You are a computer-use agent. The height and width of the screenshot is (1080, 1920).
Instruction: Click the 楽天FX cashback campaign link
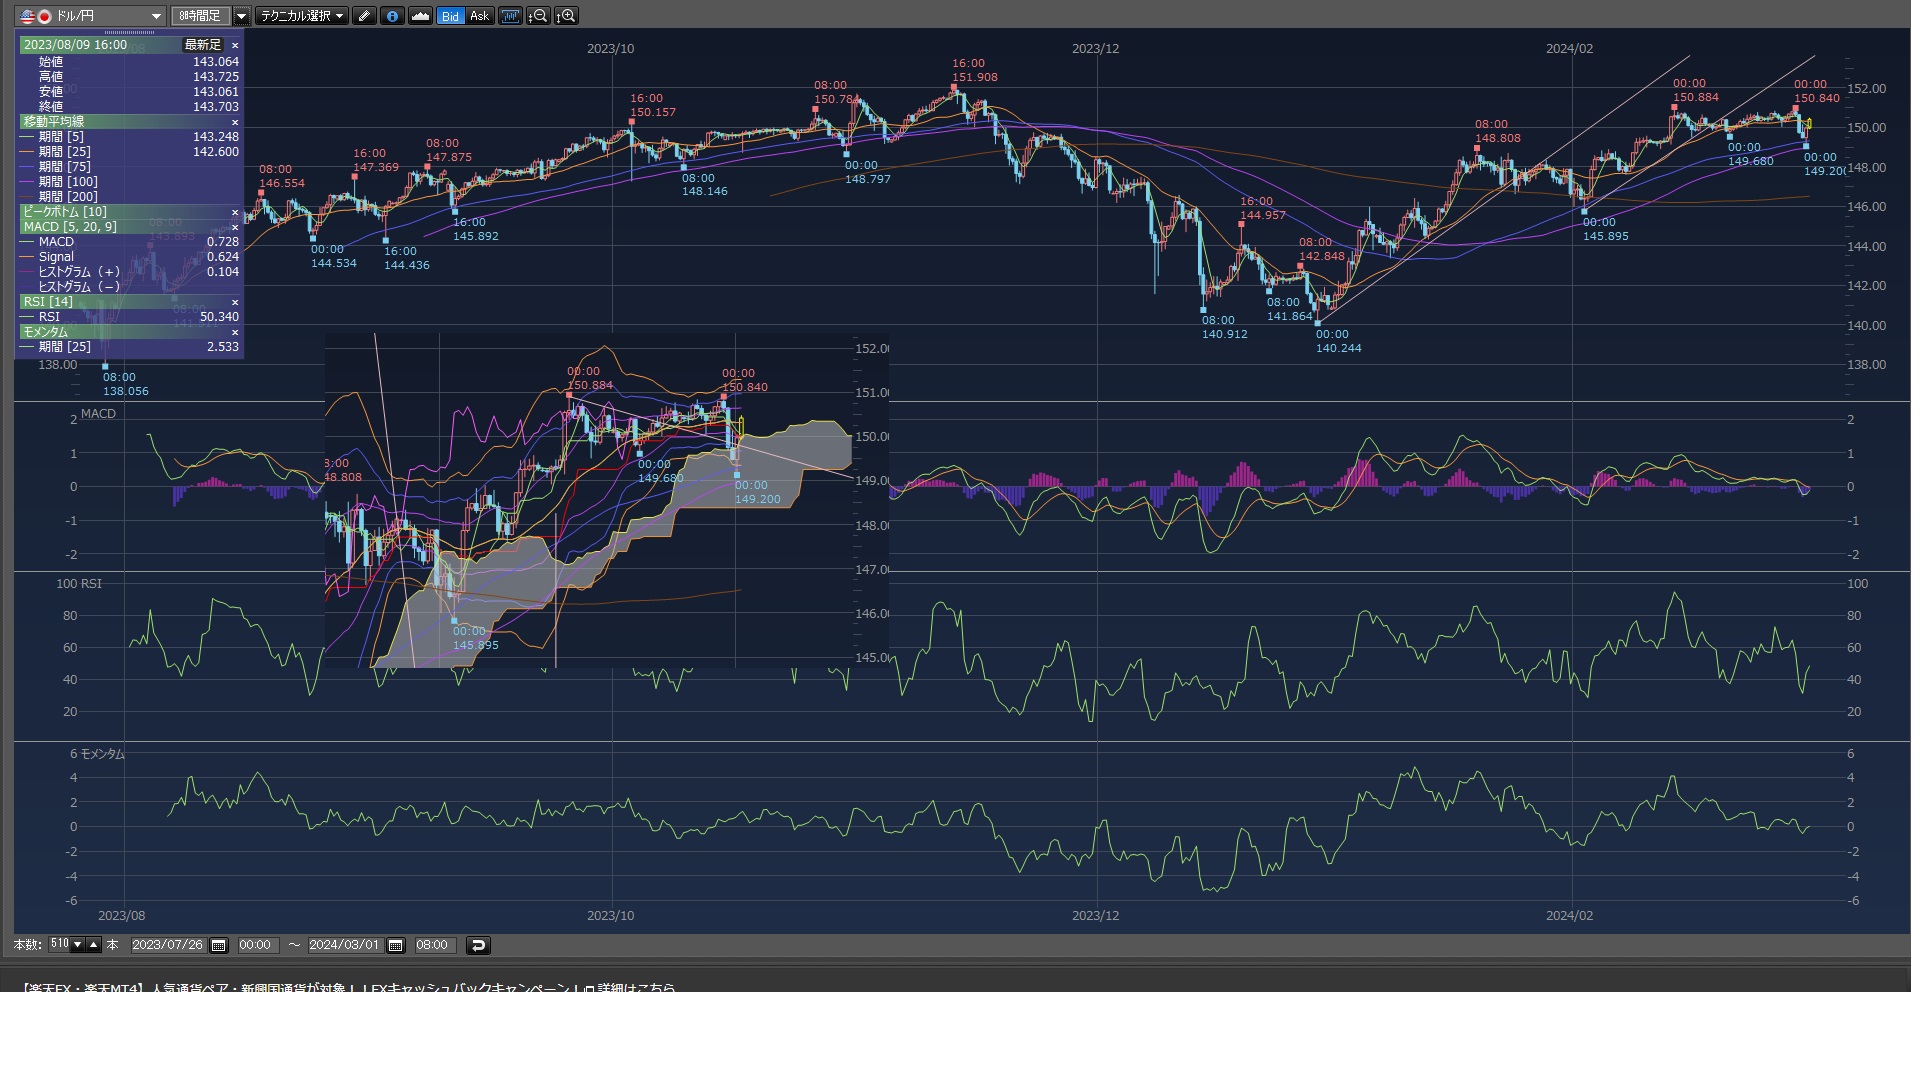point(348,988)
